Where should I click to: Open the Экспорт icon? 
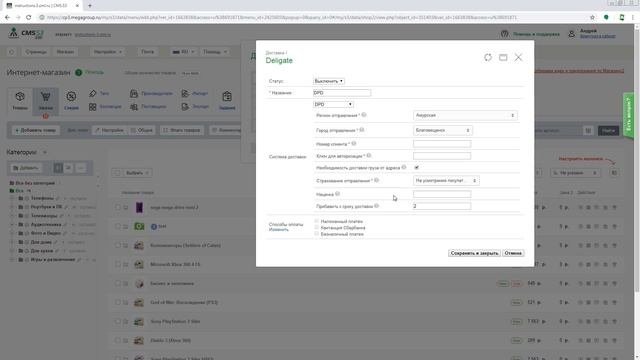pos(185,107)
